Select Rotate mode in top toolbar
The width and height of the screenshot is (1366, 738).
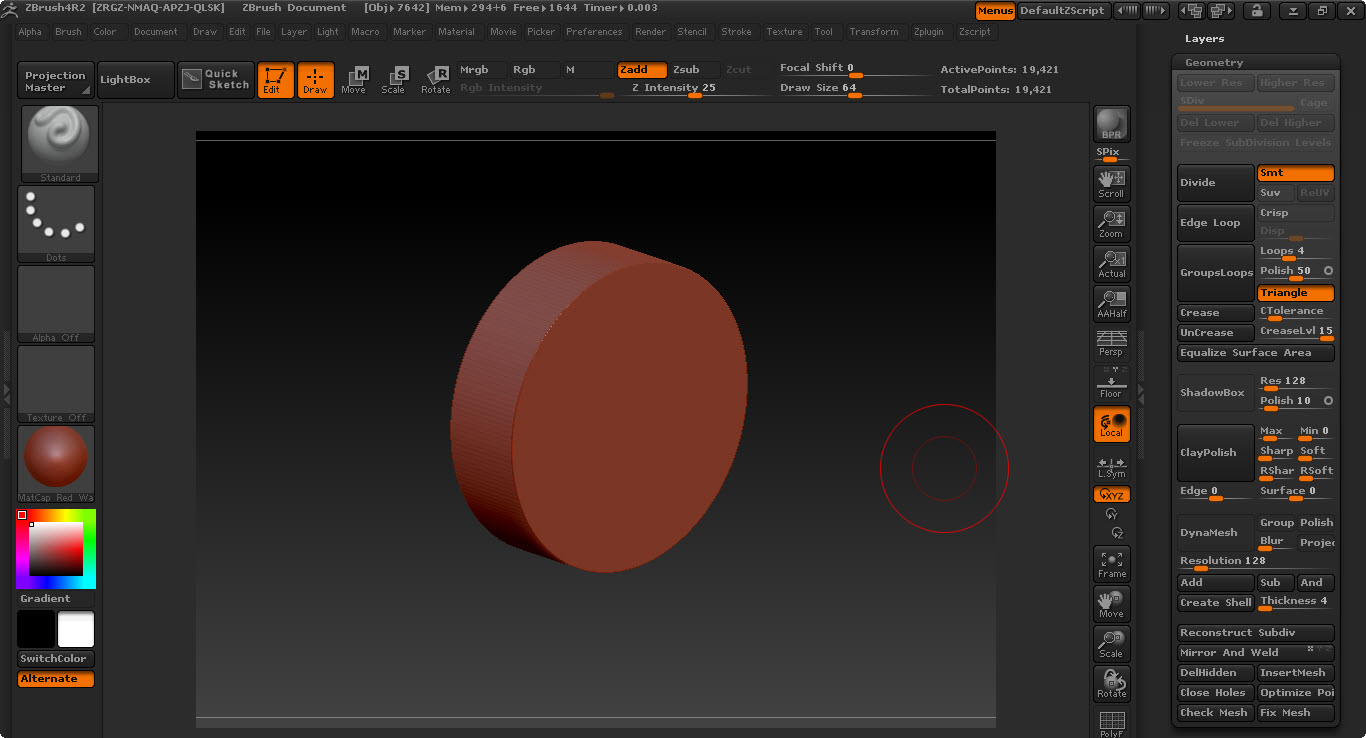click(435, 80)
